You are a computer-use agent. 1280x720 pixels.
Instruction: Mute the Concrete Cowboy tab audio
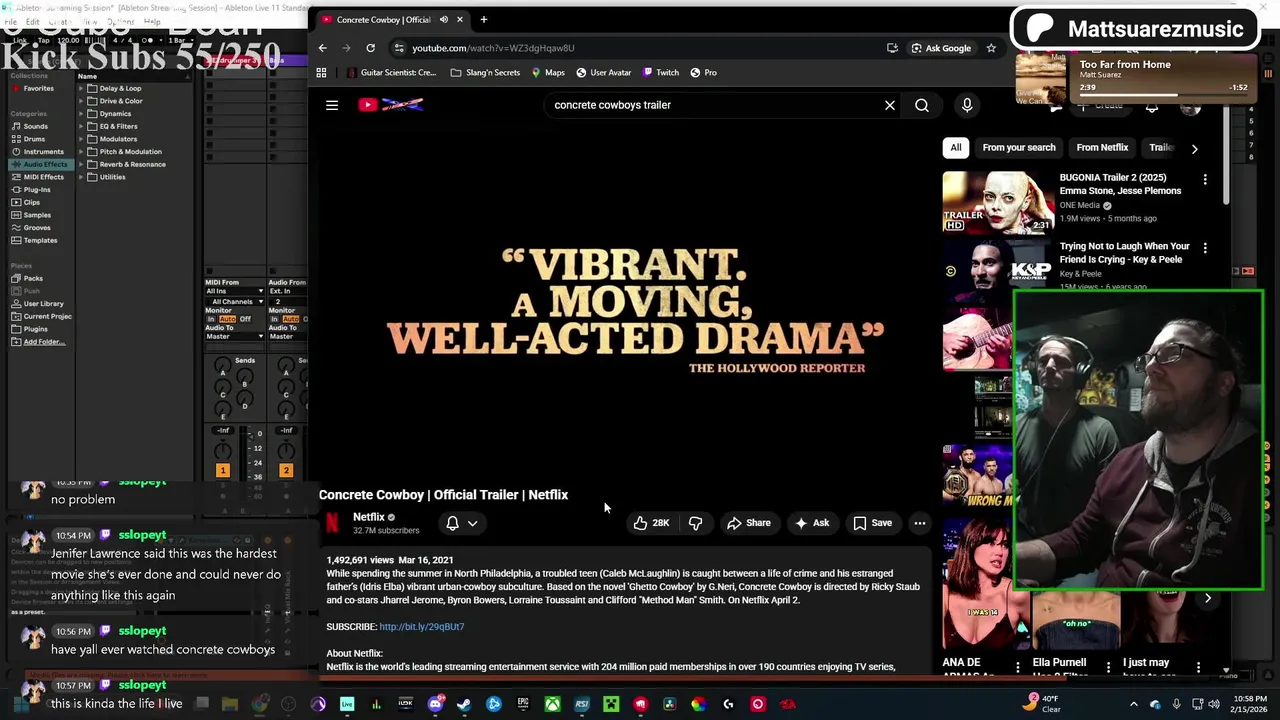[444, 19]
